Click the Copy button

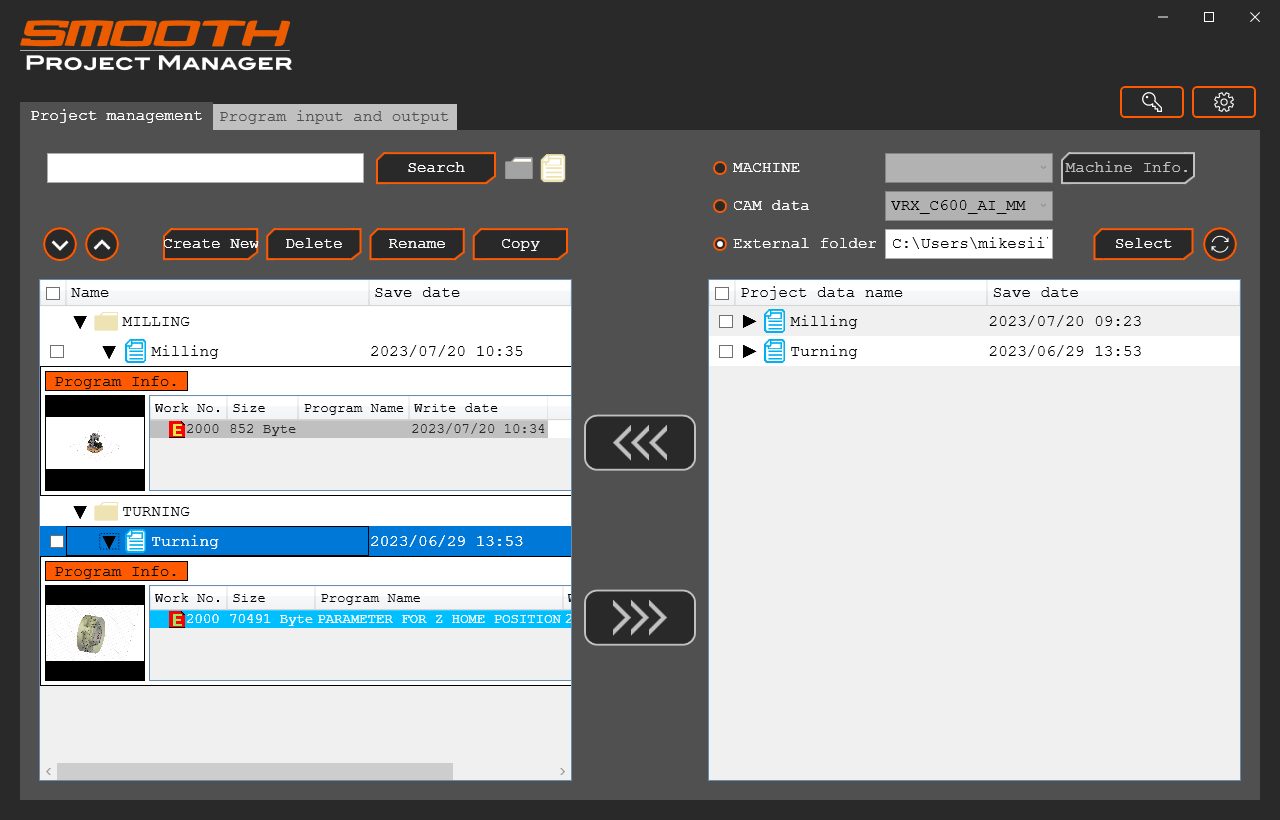pyautogui.click(x=520, y=244)
